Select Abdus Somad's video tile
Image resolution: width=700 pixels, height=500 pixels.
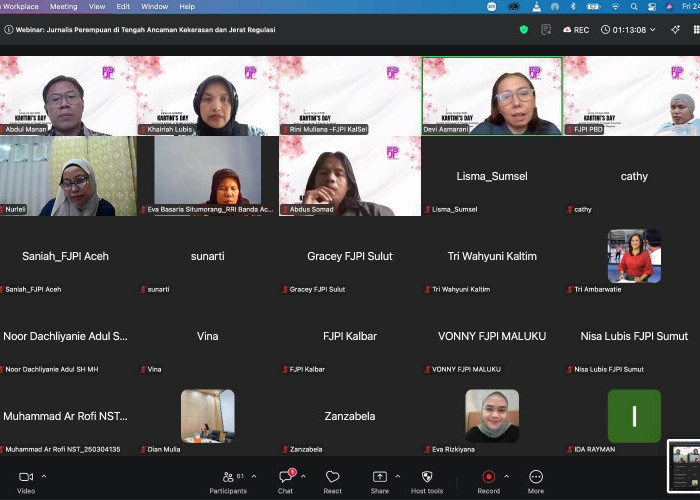pyautogui.click(x=350, y=176)
